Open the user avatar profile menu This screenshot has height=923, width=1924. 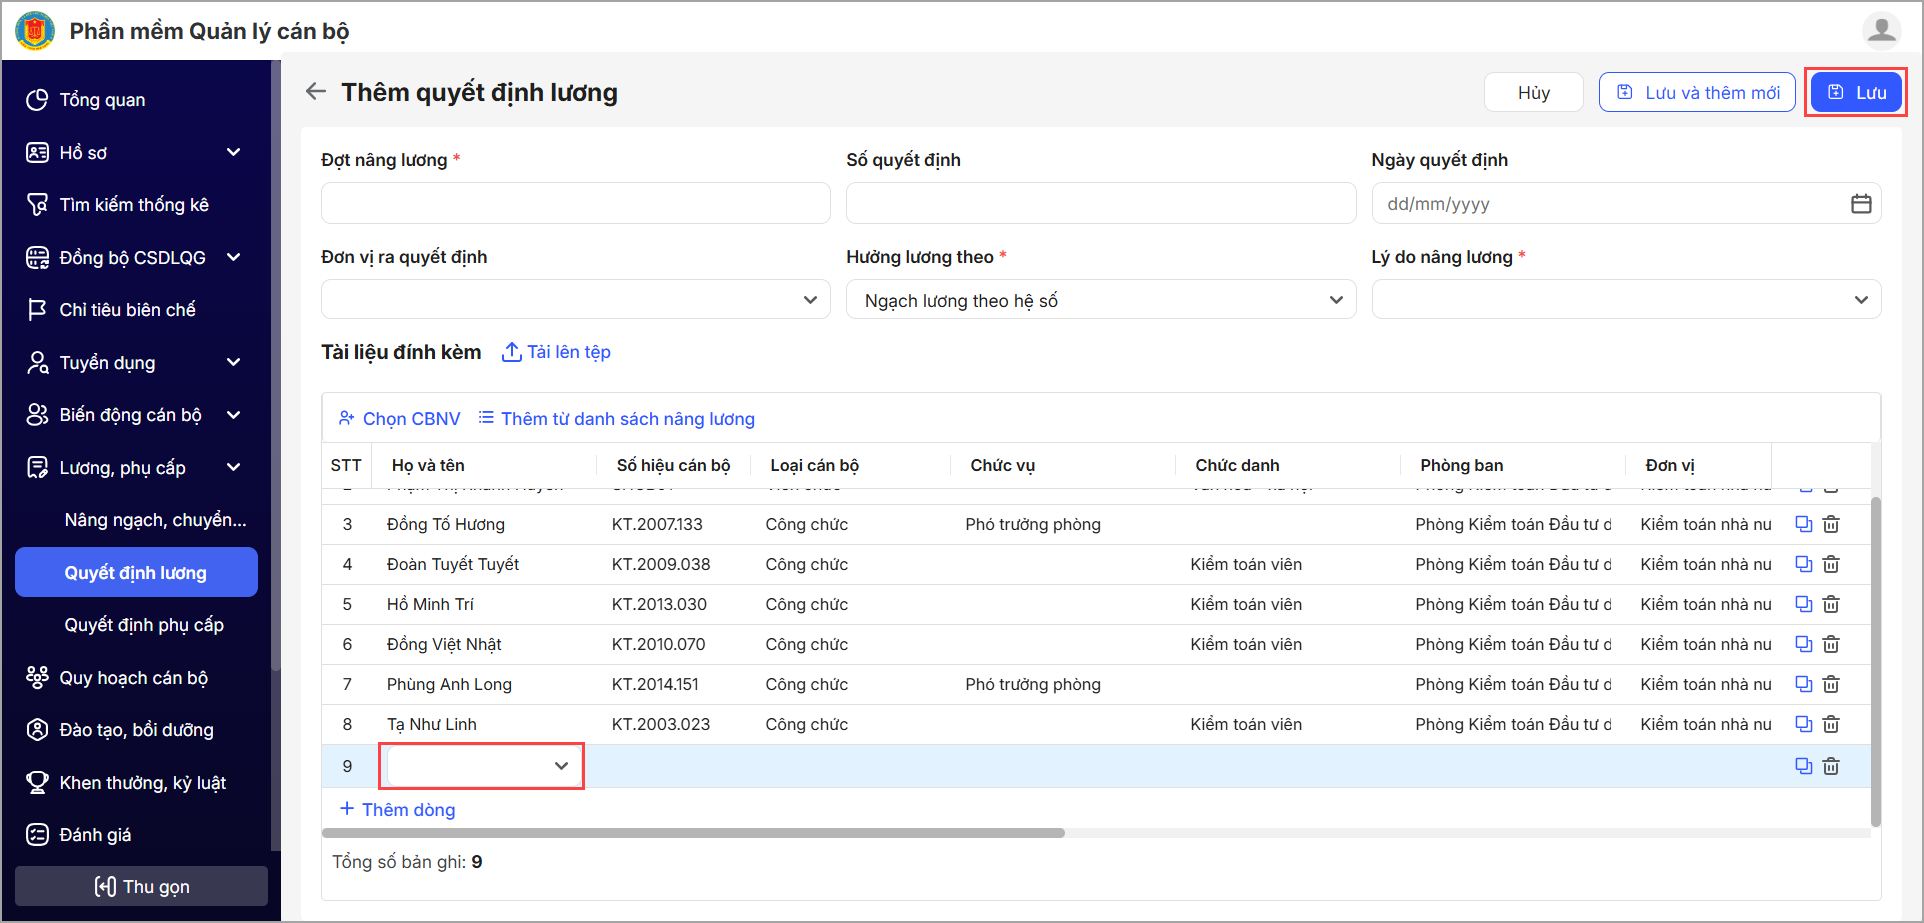(1880, 30)
